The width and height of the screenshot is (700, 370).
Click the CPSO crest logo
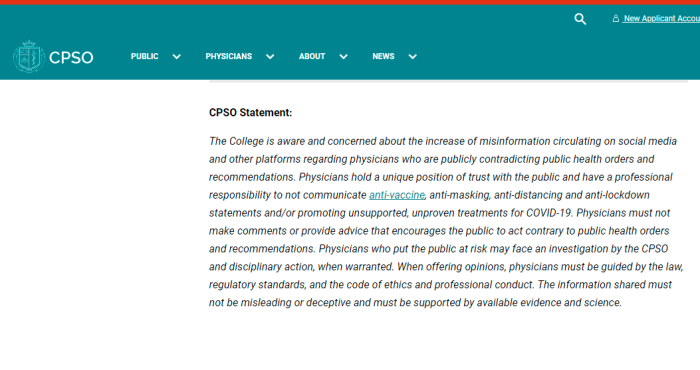coord(29,56)
